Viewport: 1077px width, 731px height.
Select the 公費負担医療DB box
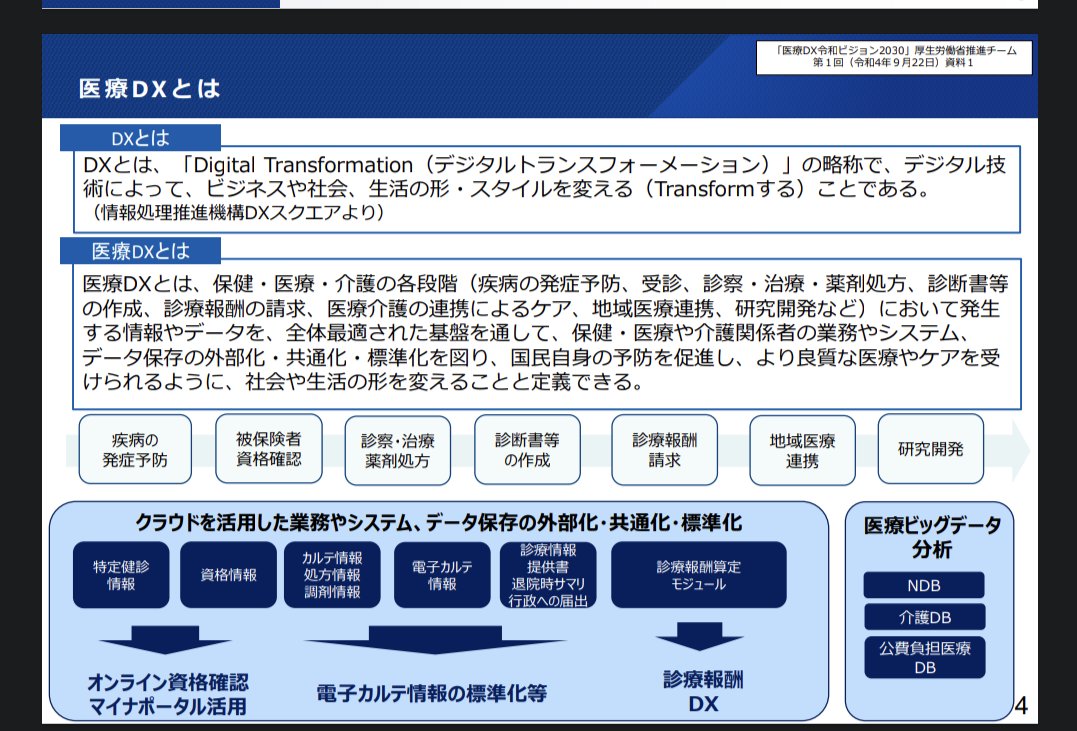pos(925,657)
